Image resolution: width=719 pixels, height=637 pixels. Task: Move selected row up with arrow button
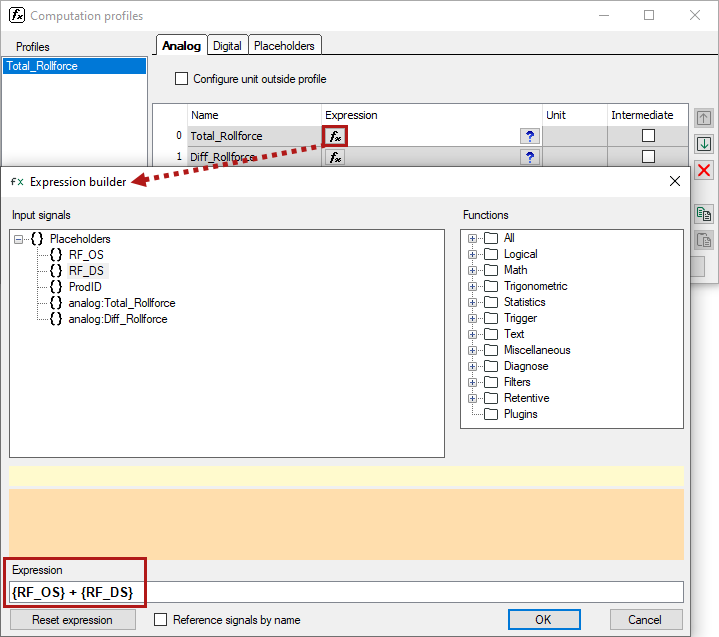point(703,118)
